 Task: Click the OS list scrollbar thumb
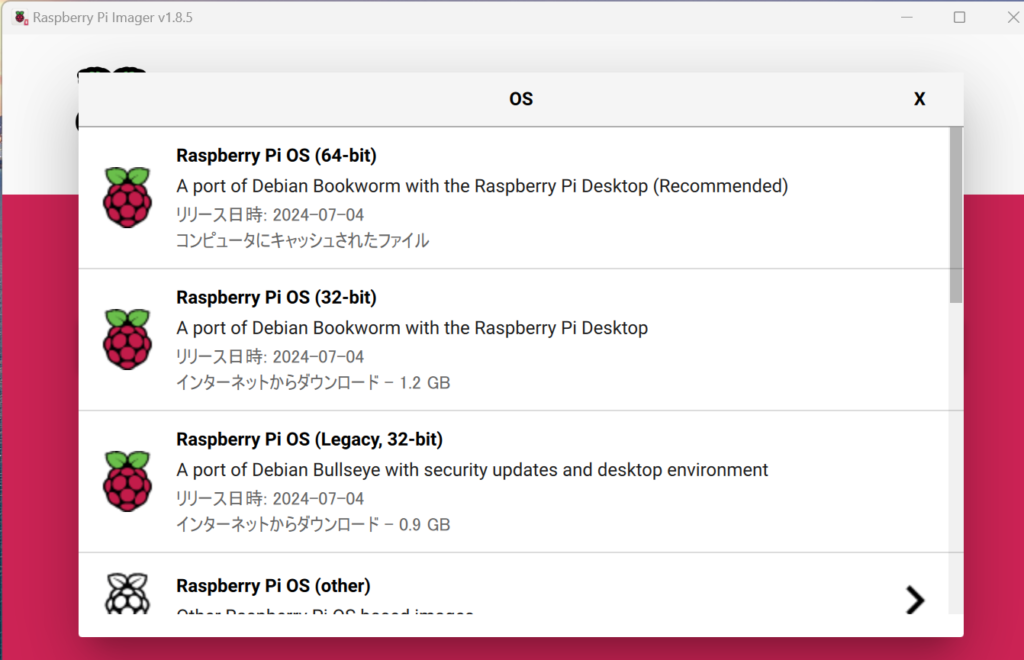[x=956, y=214]
